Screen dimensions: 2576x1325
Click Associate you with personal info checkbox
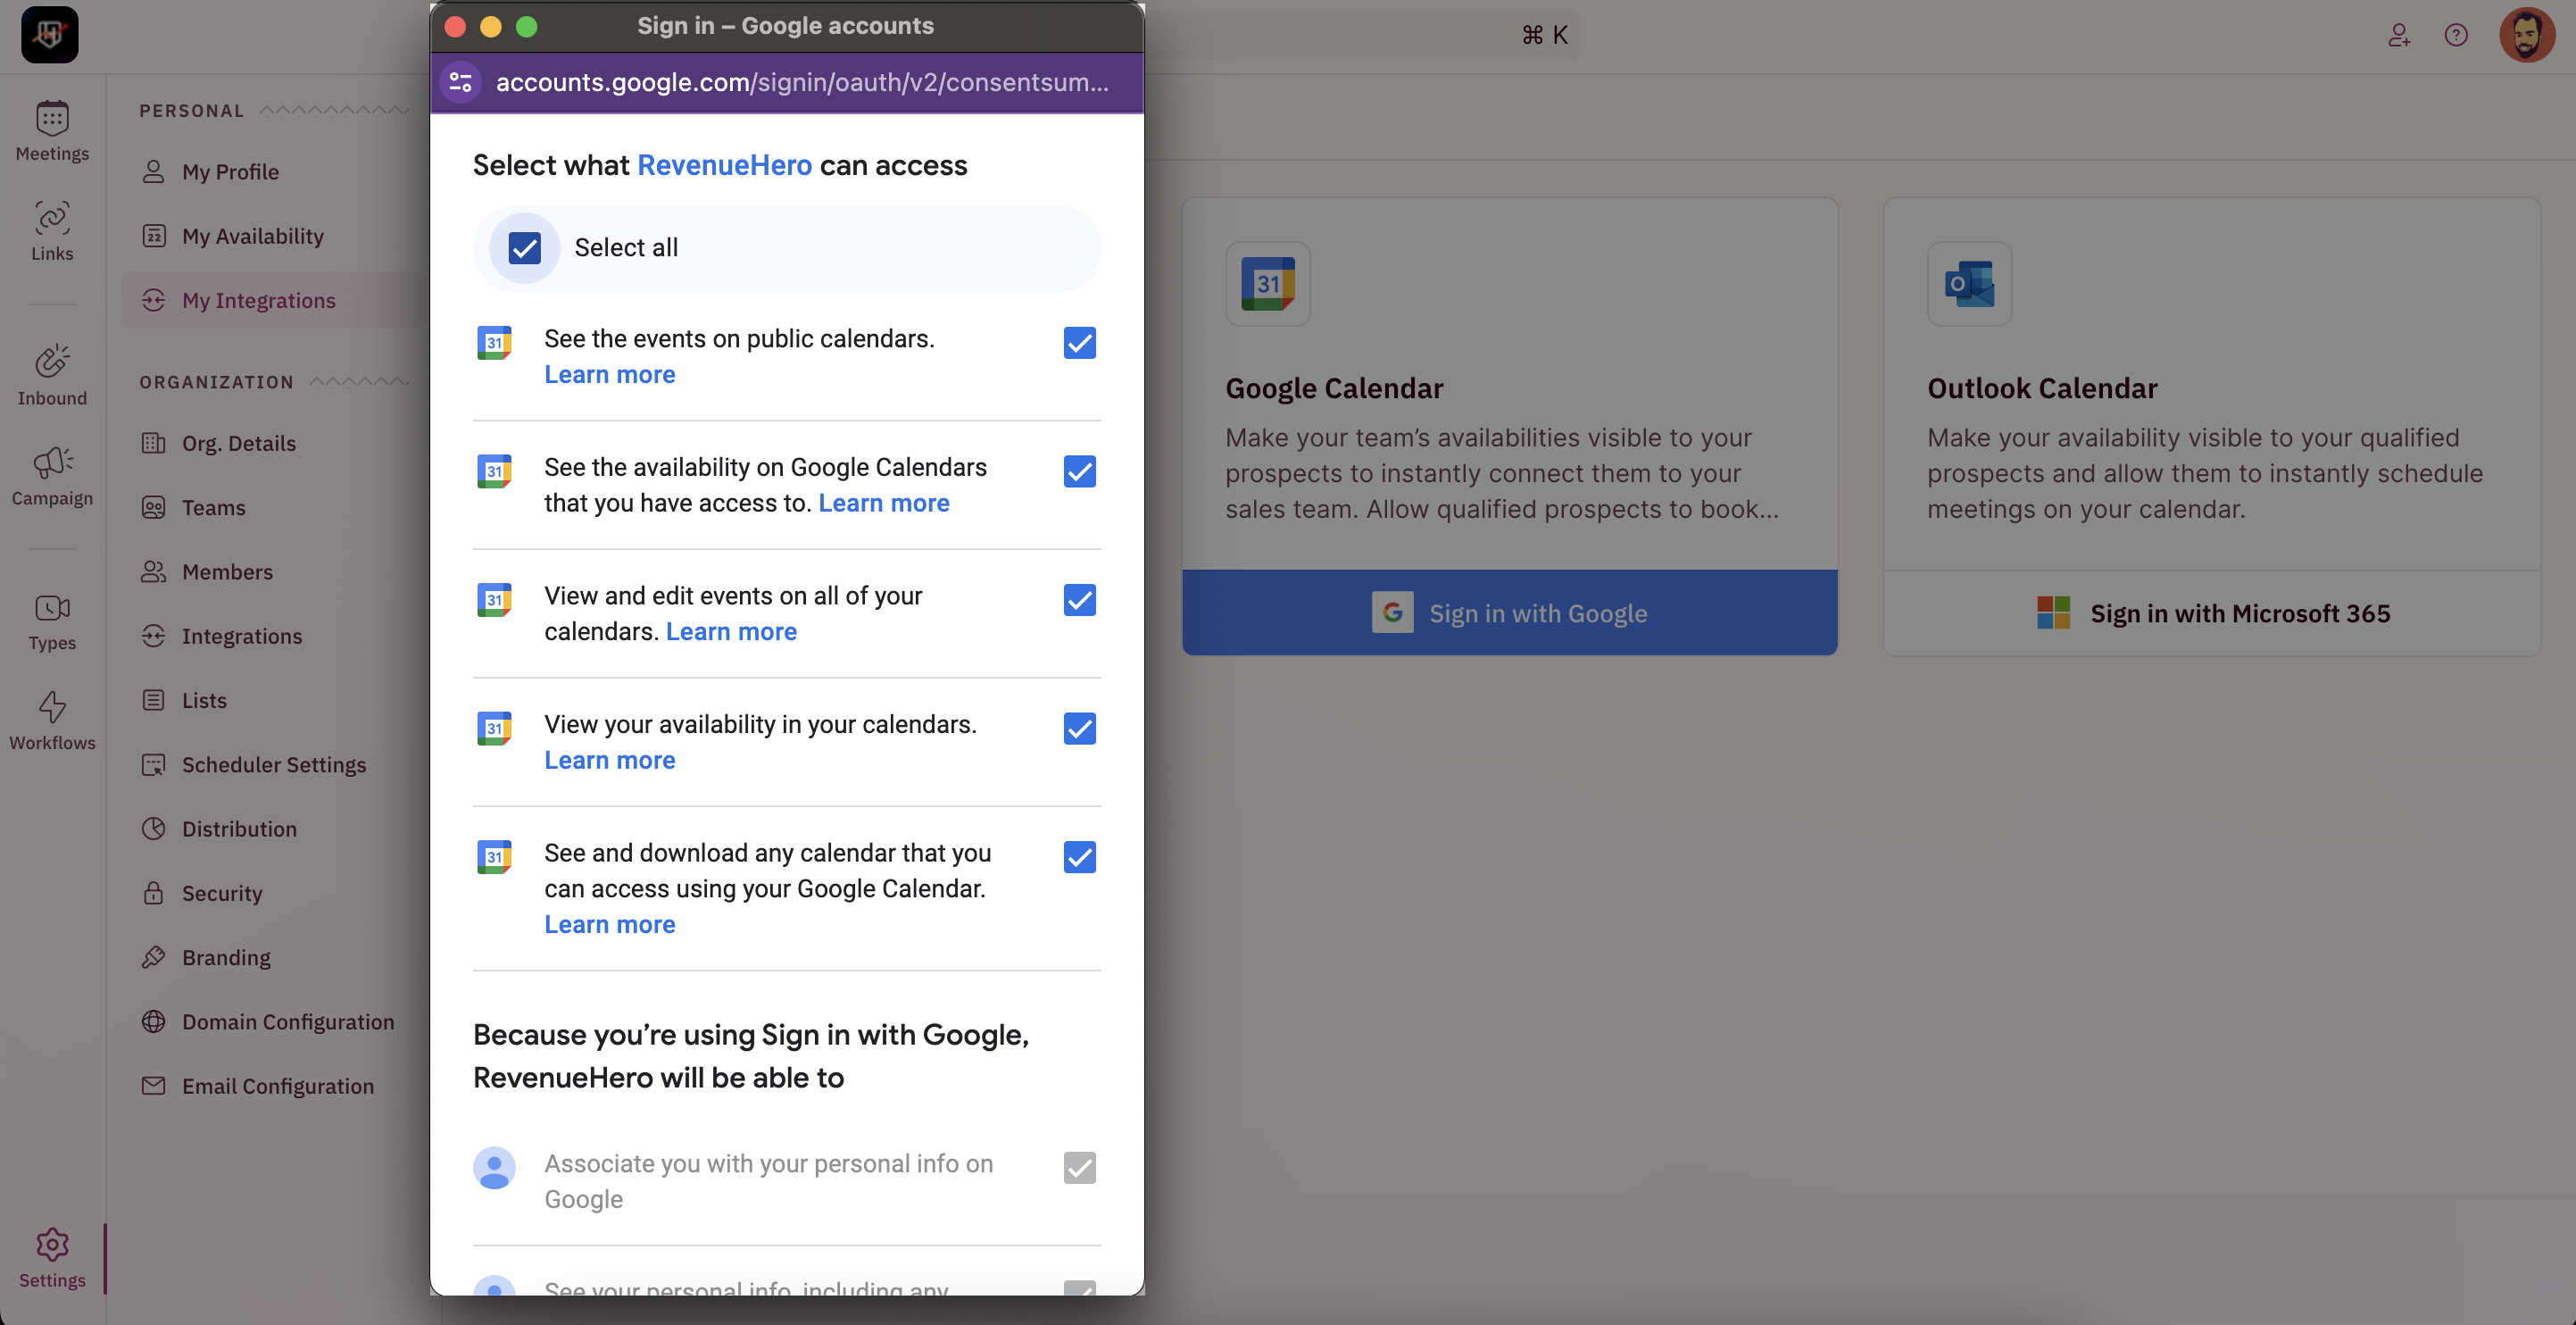(x=1079, y=1168)
